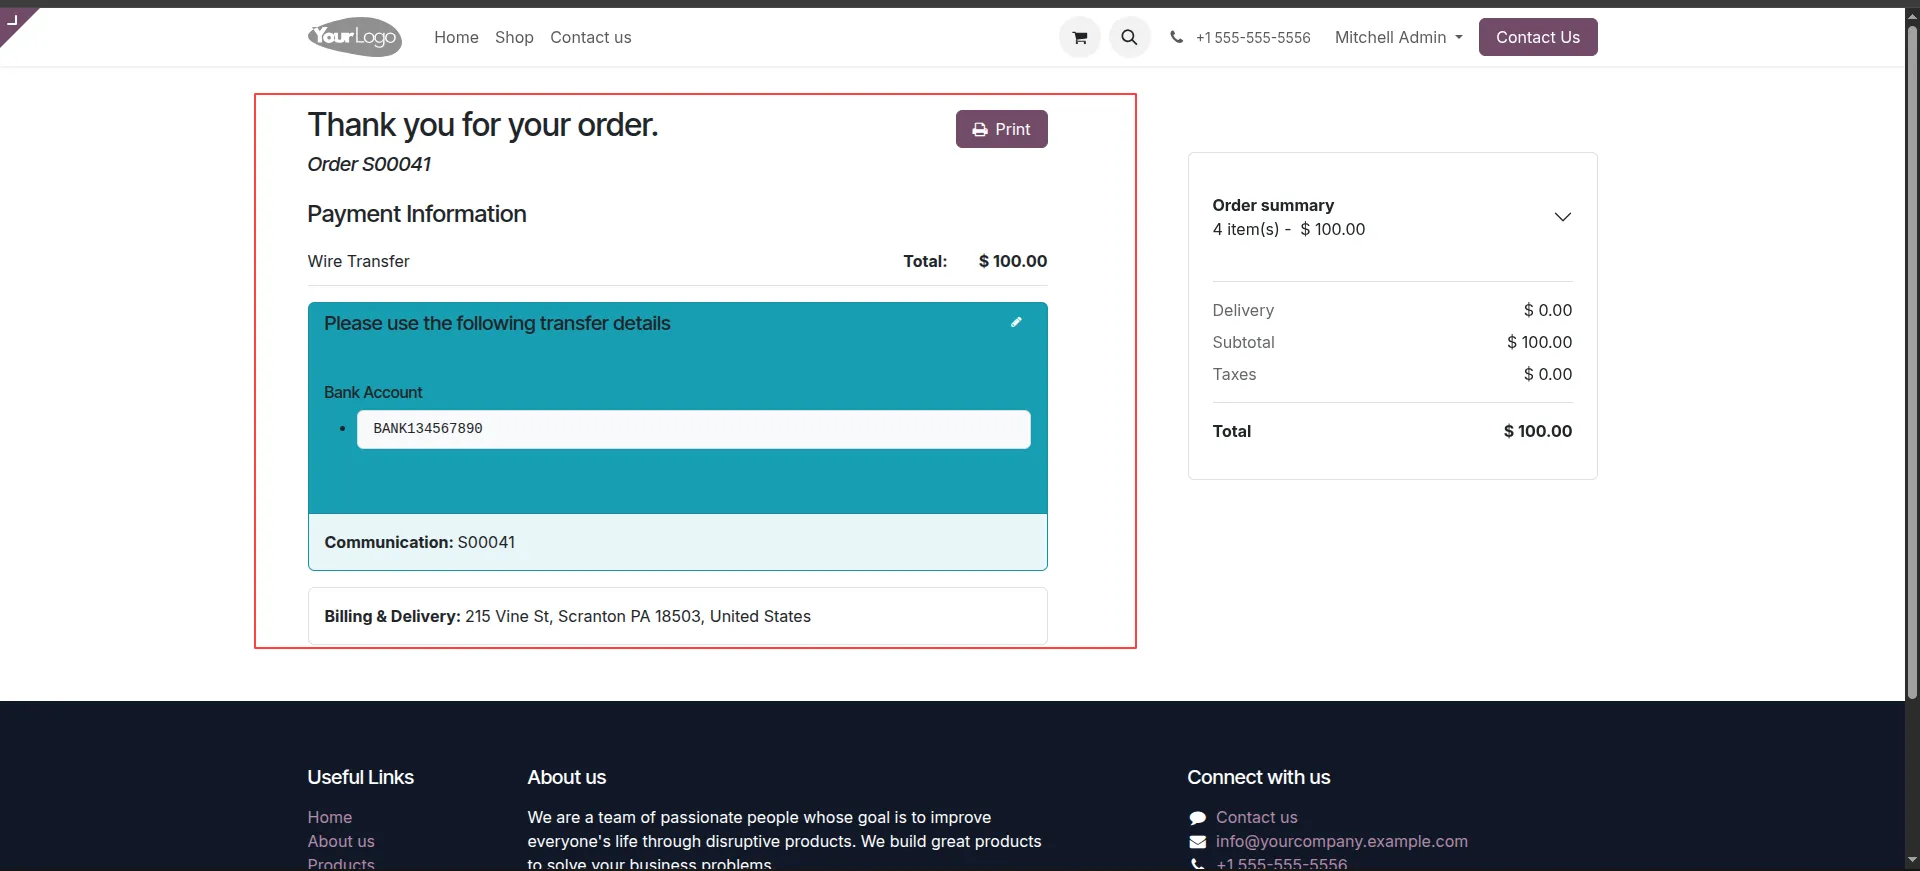Expand the Order summary chevron
Screen dimensions: 1920x871
point(1562,217)
